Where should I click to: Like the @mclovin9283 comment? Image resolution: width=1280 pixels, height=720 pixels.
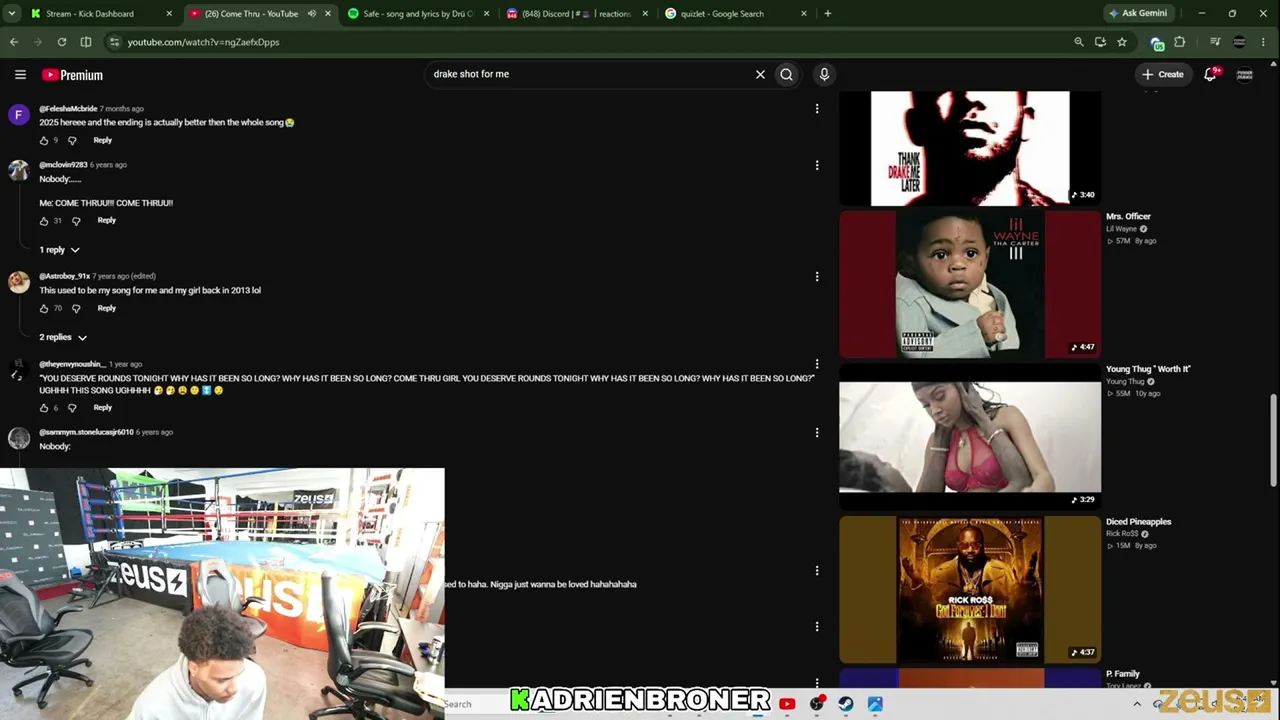pos(44,221)
